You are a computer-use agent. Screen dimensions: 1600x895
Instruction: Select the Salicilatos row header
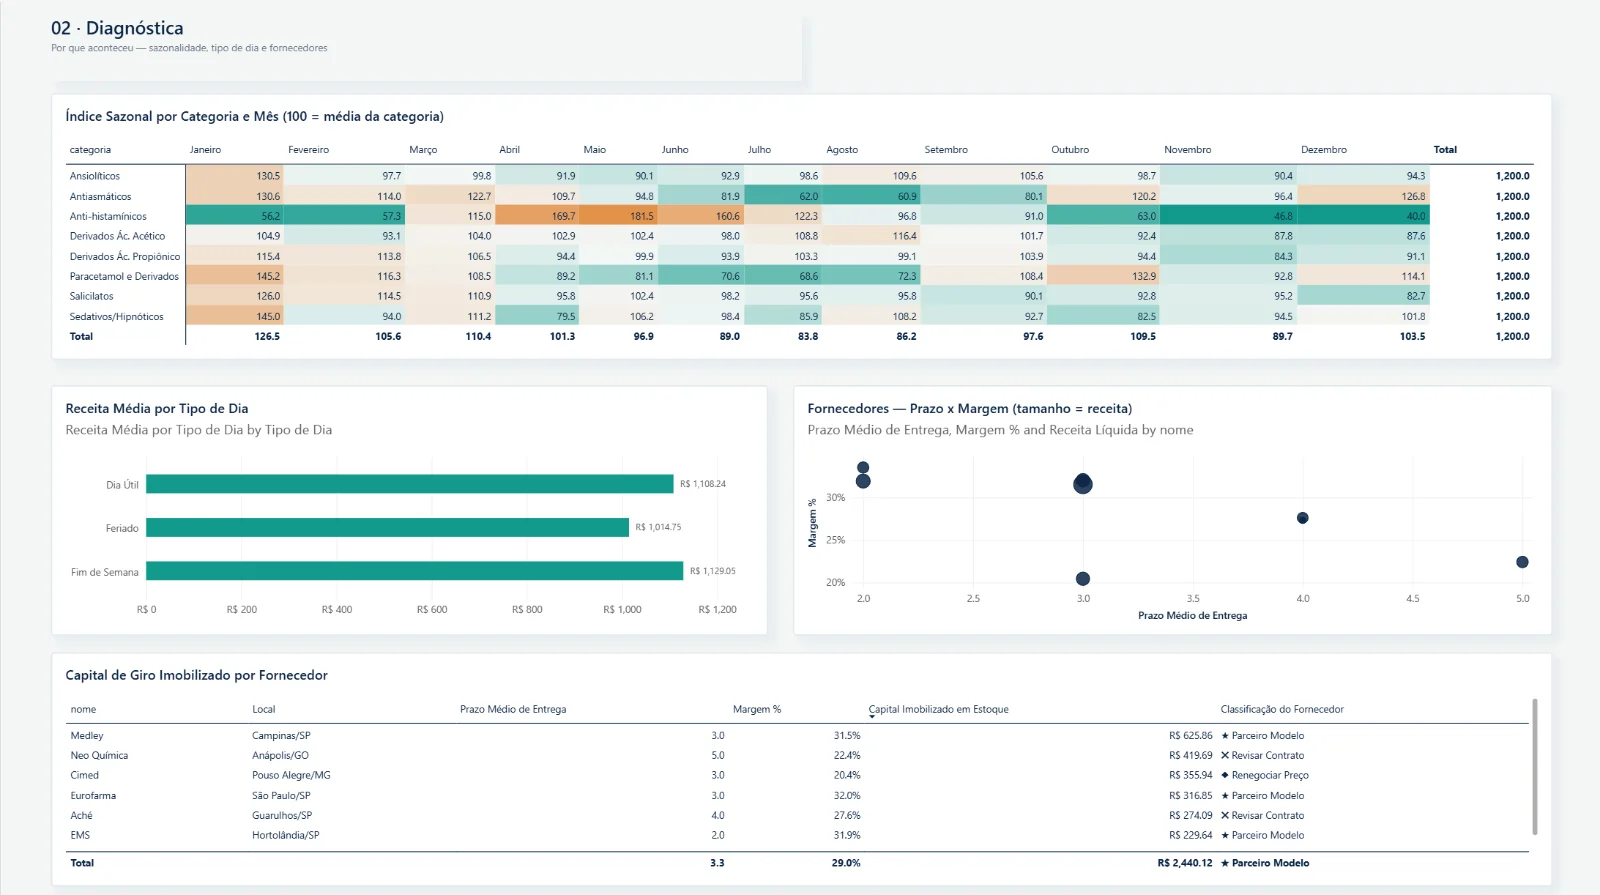coord(91,296)
